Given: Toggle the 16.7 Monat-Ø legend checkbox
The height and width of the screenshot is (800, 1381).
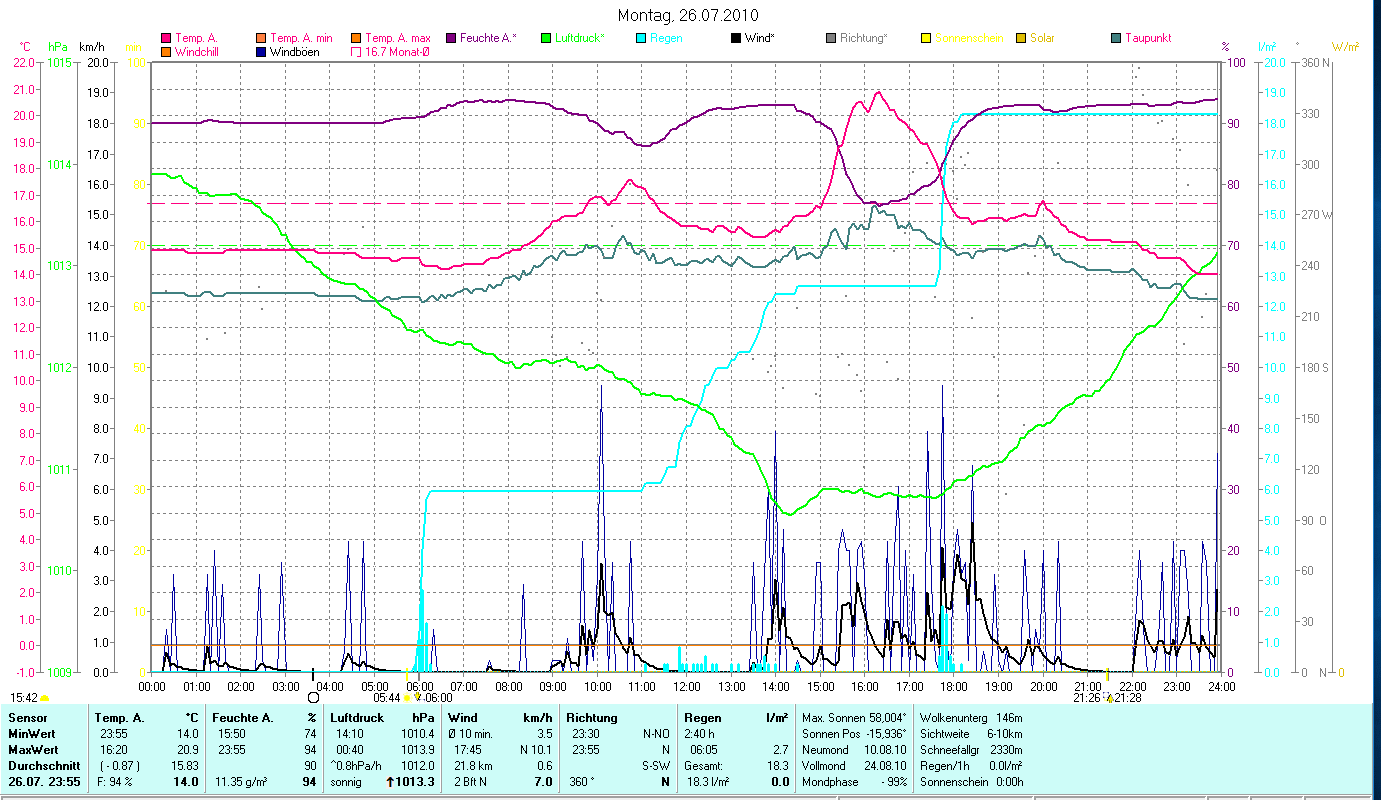Looking at the screenshot, I should coord(355,51).
